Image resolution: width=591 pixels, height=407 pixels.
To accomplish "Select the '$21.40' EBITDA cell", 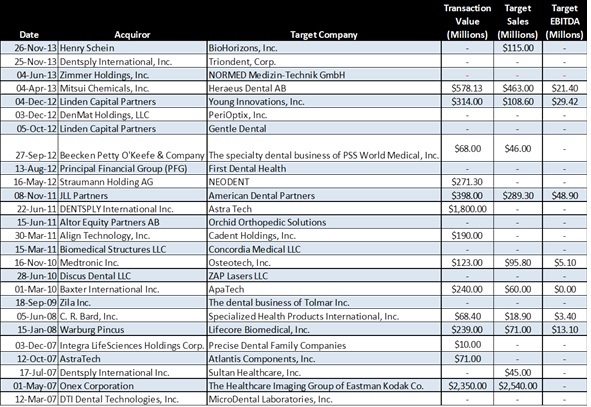I will [565, 88].
